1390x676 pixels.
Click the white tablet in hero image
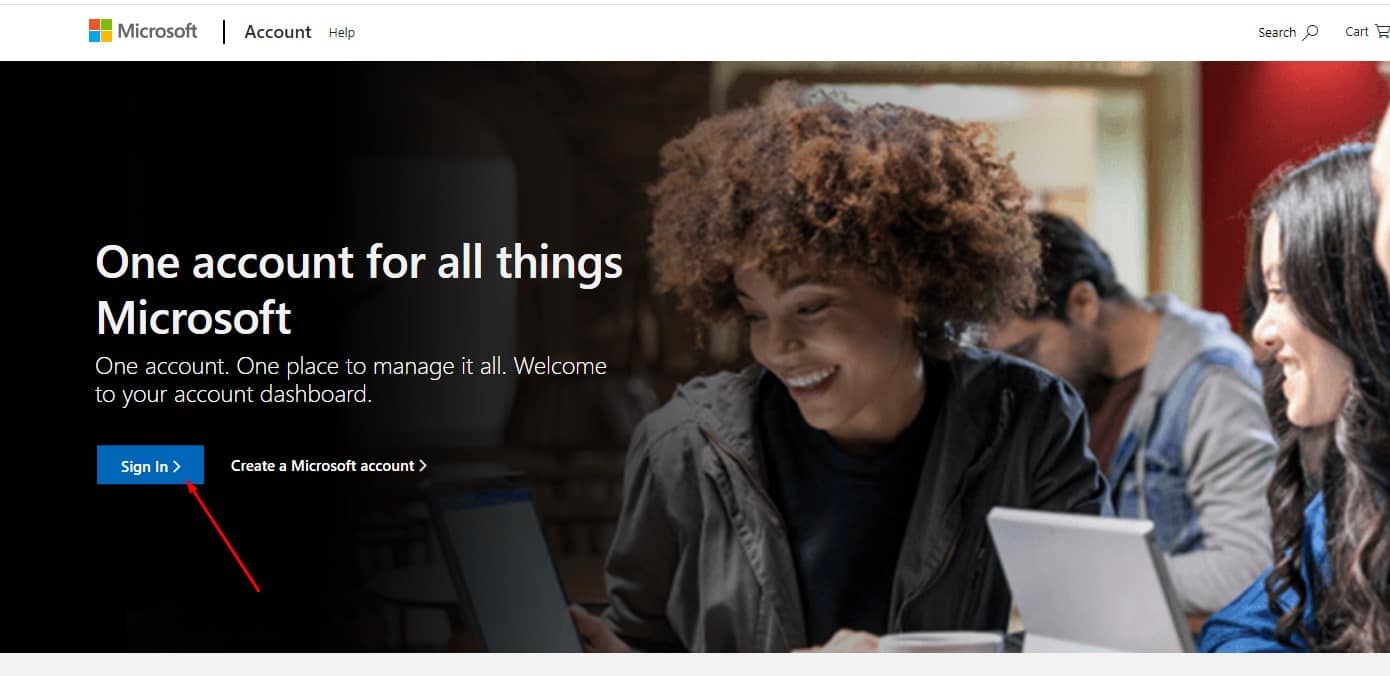tap(1090, 580)
